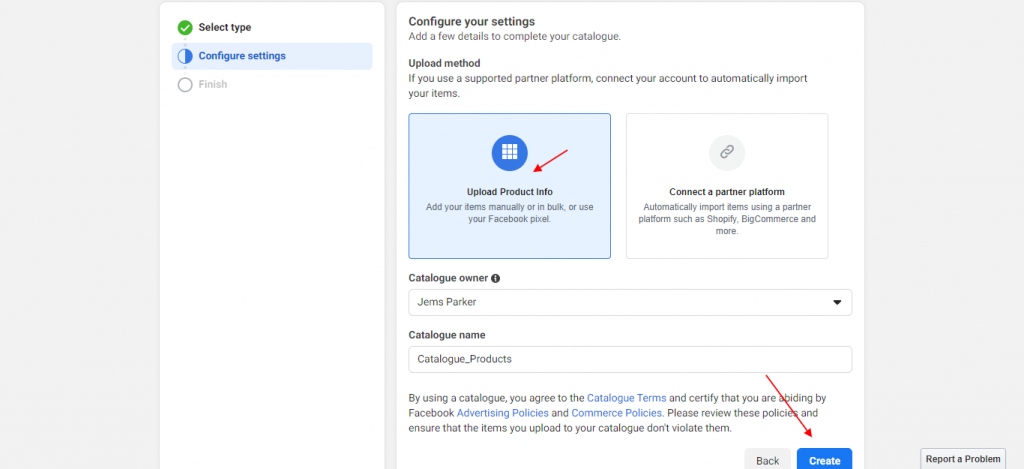
Task: Open the Catalogue Terms link
Action: pos(627,398)
